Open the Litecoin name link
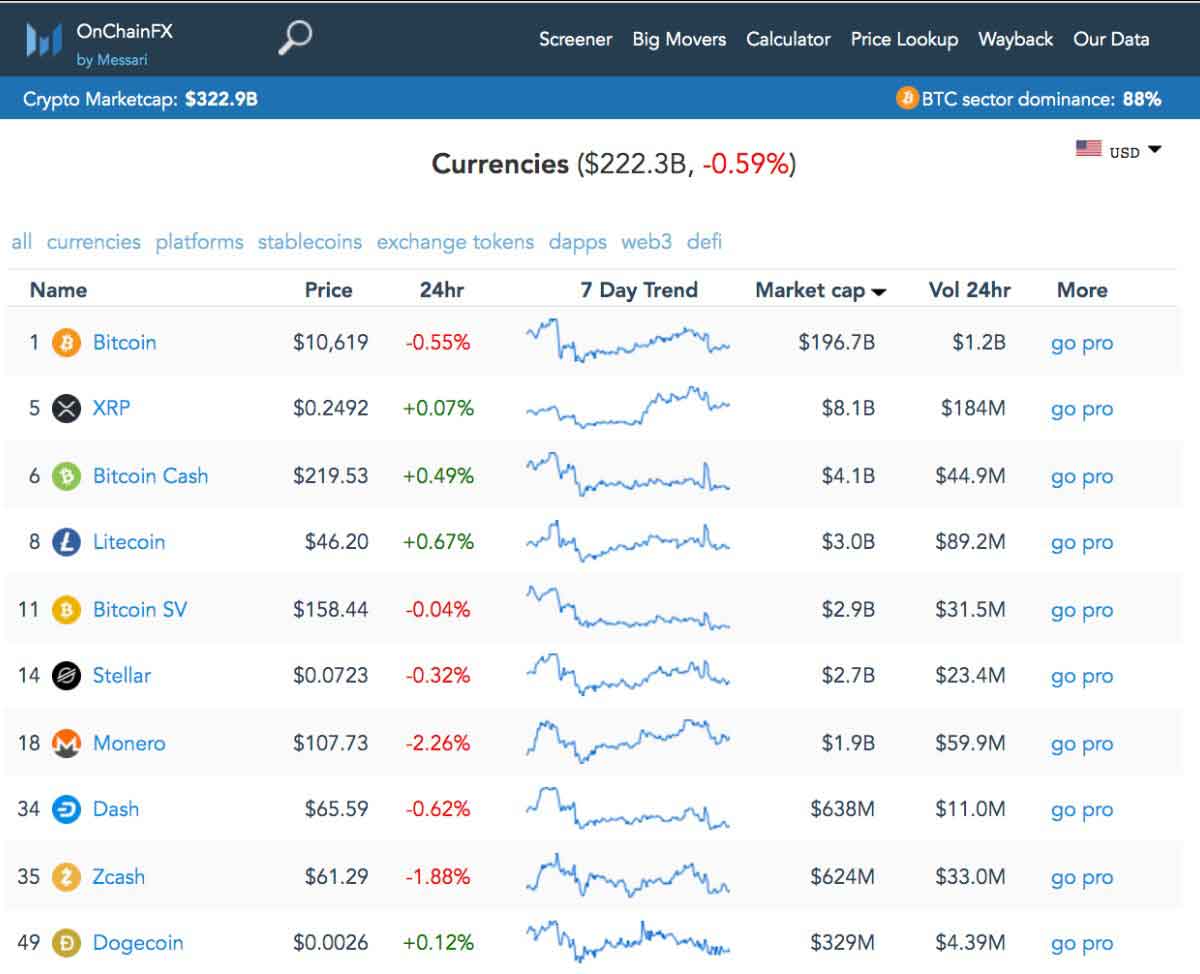The width and height of the screenshot is (1200, 974). [129, 542]
